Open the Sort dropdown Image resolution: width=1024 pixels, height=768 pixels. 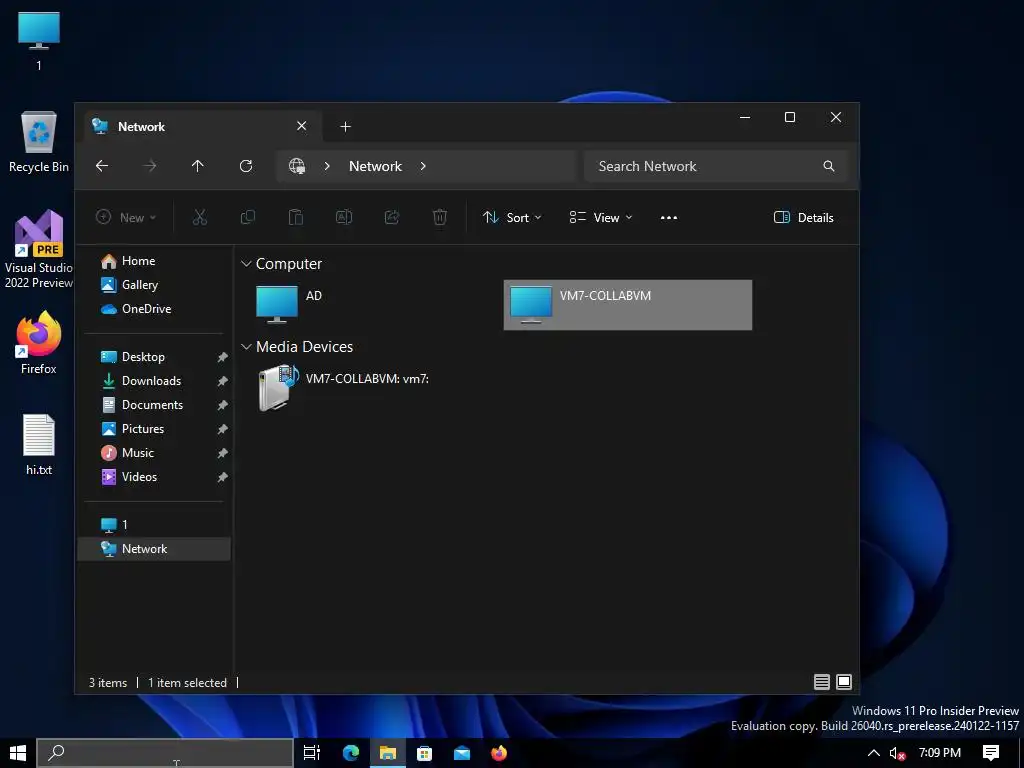[512, 217]
